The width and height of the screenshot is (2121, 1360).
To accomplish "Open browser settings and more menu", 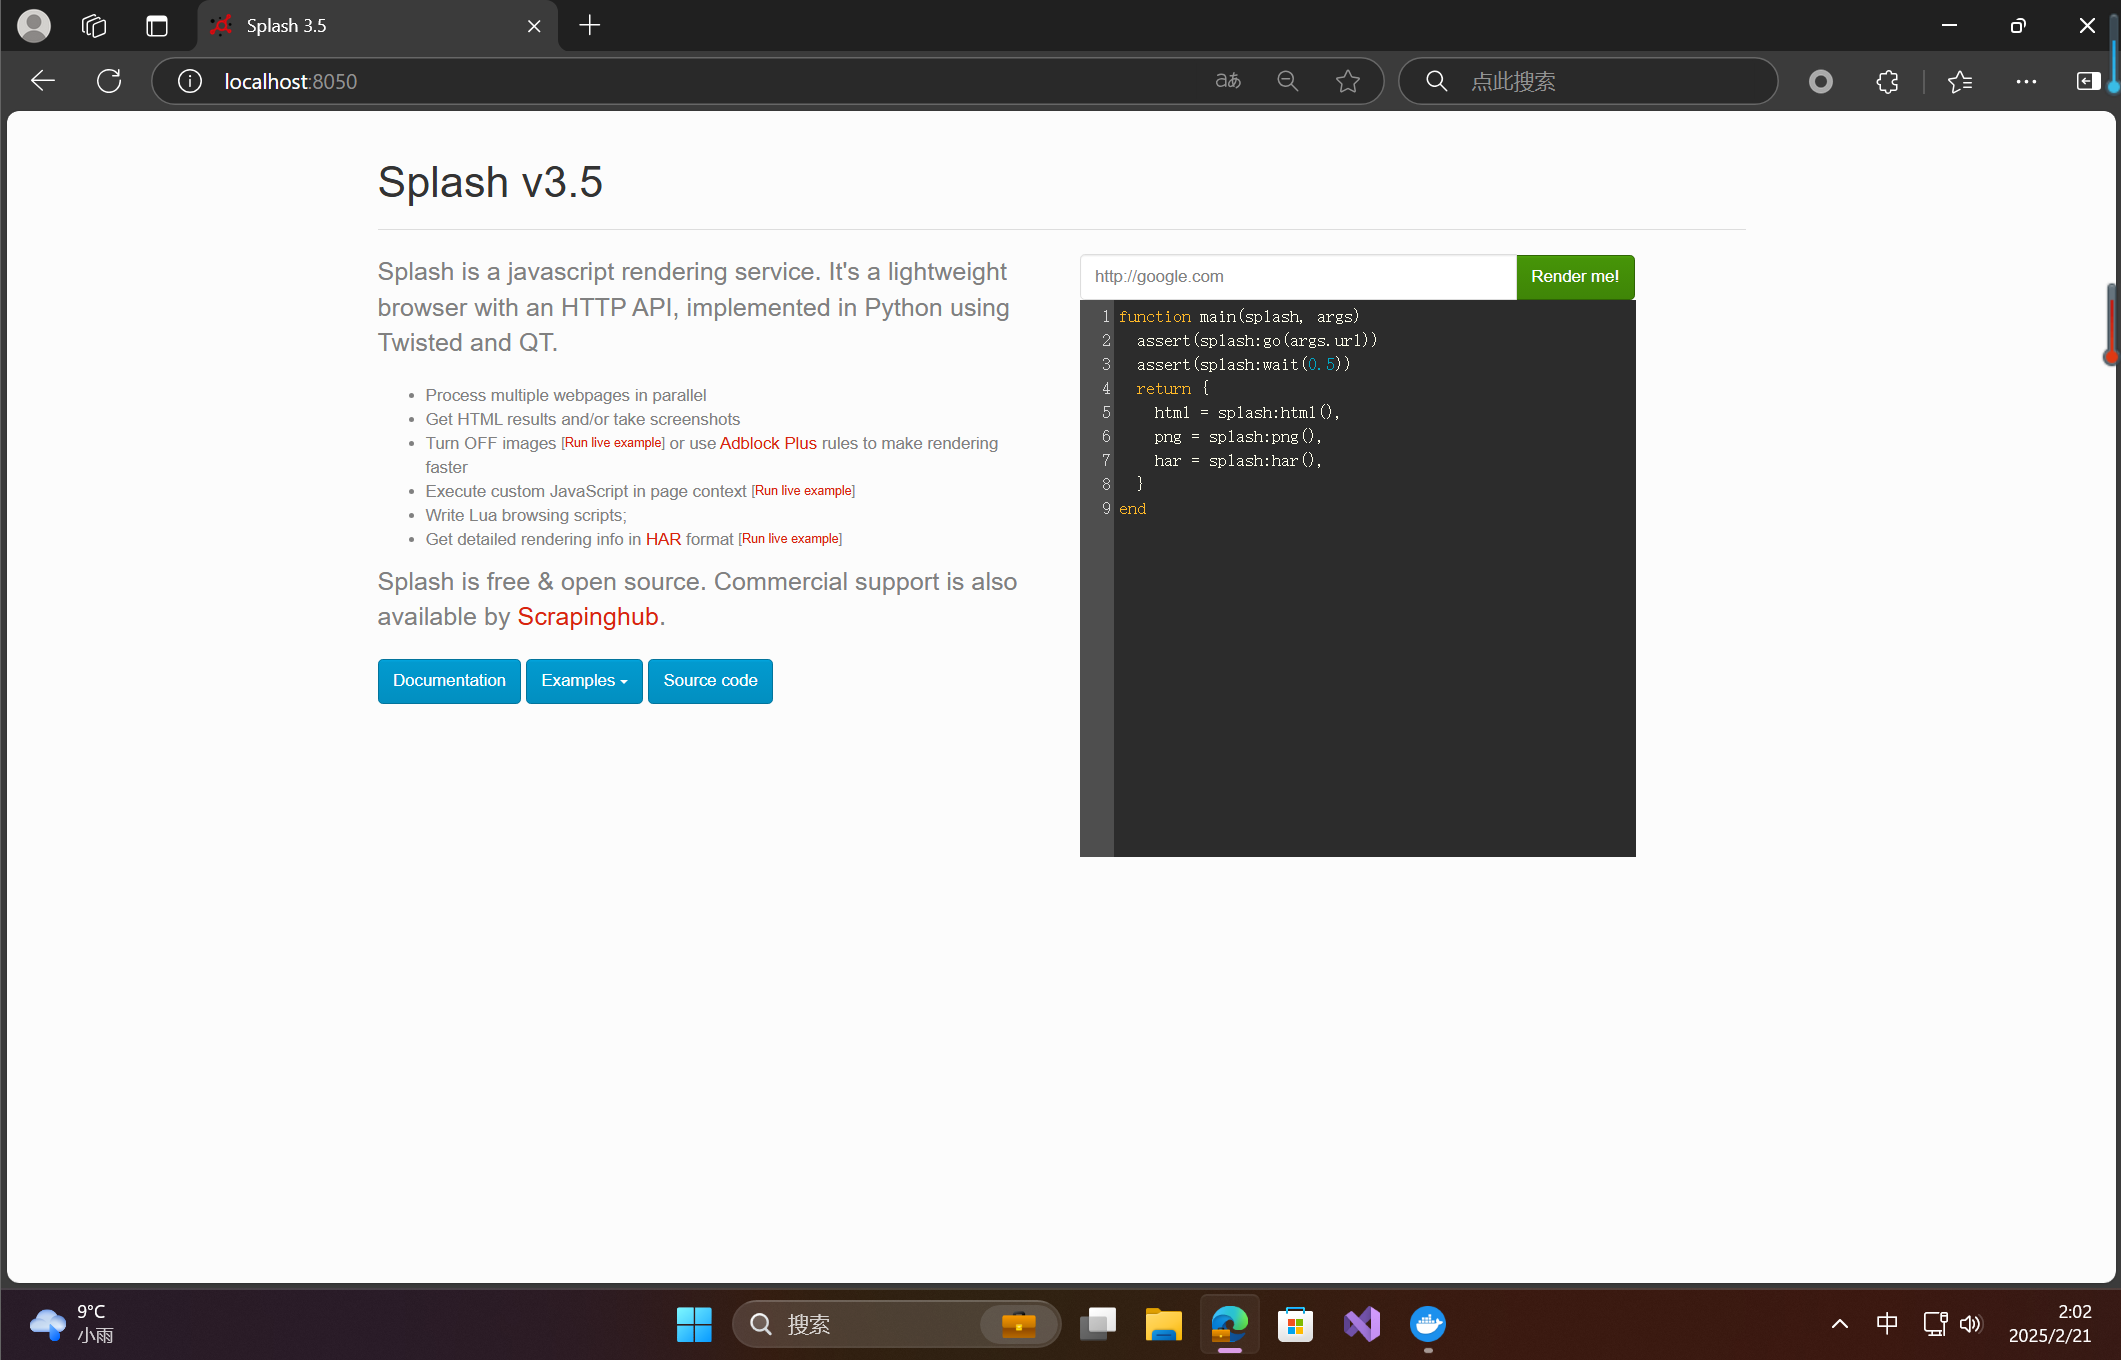I will [2026, 81].
